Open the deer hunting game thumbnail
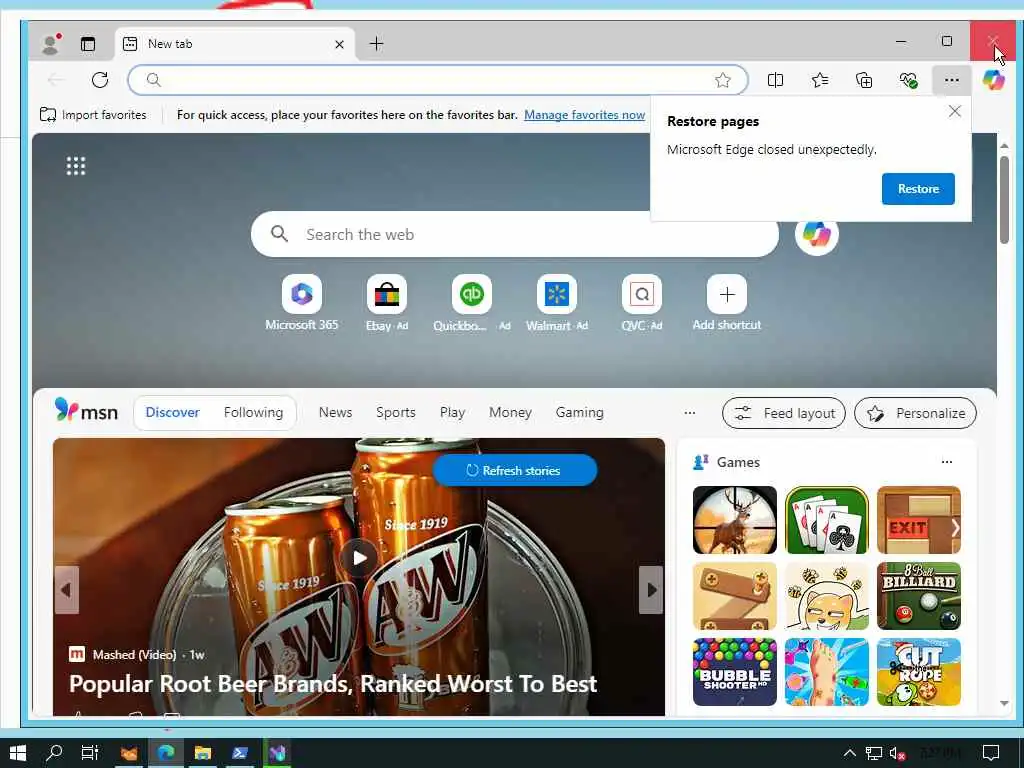 coord(735,520)
